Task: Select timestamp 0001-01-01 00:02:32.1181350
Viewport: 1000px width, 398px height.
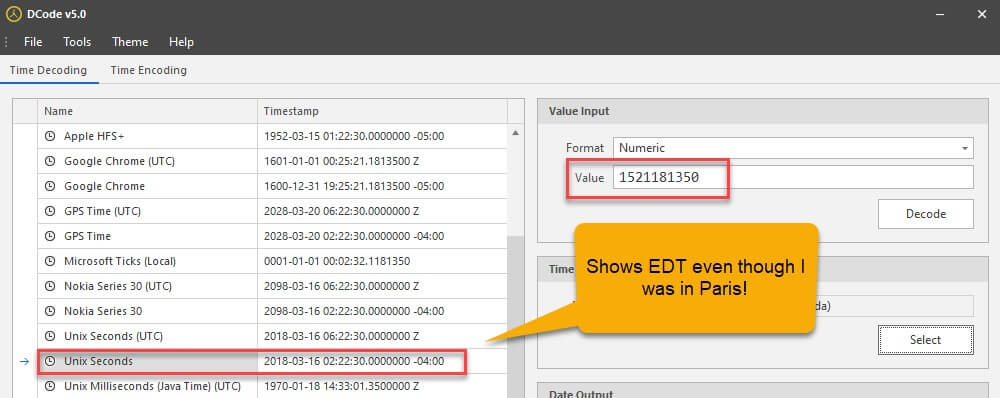Action: pos(337,261)
